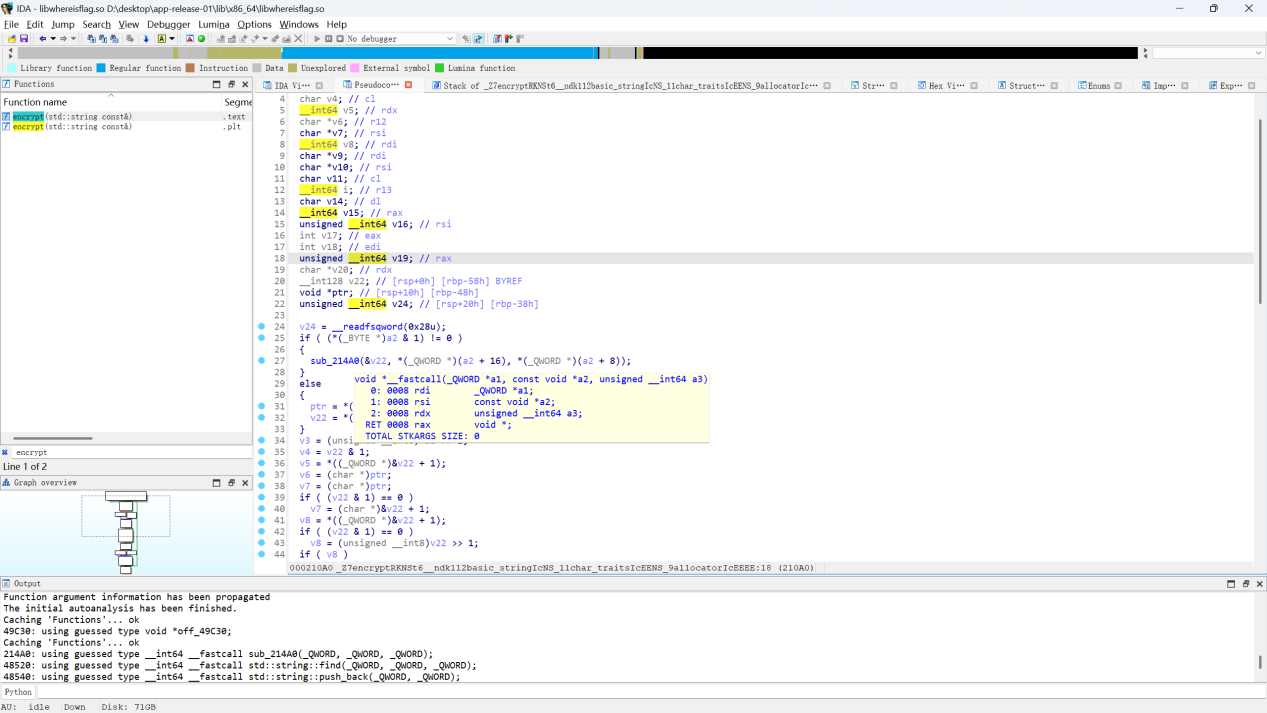Click the Save database floppy icon

point(24,38)
